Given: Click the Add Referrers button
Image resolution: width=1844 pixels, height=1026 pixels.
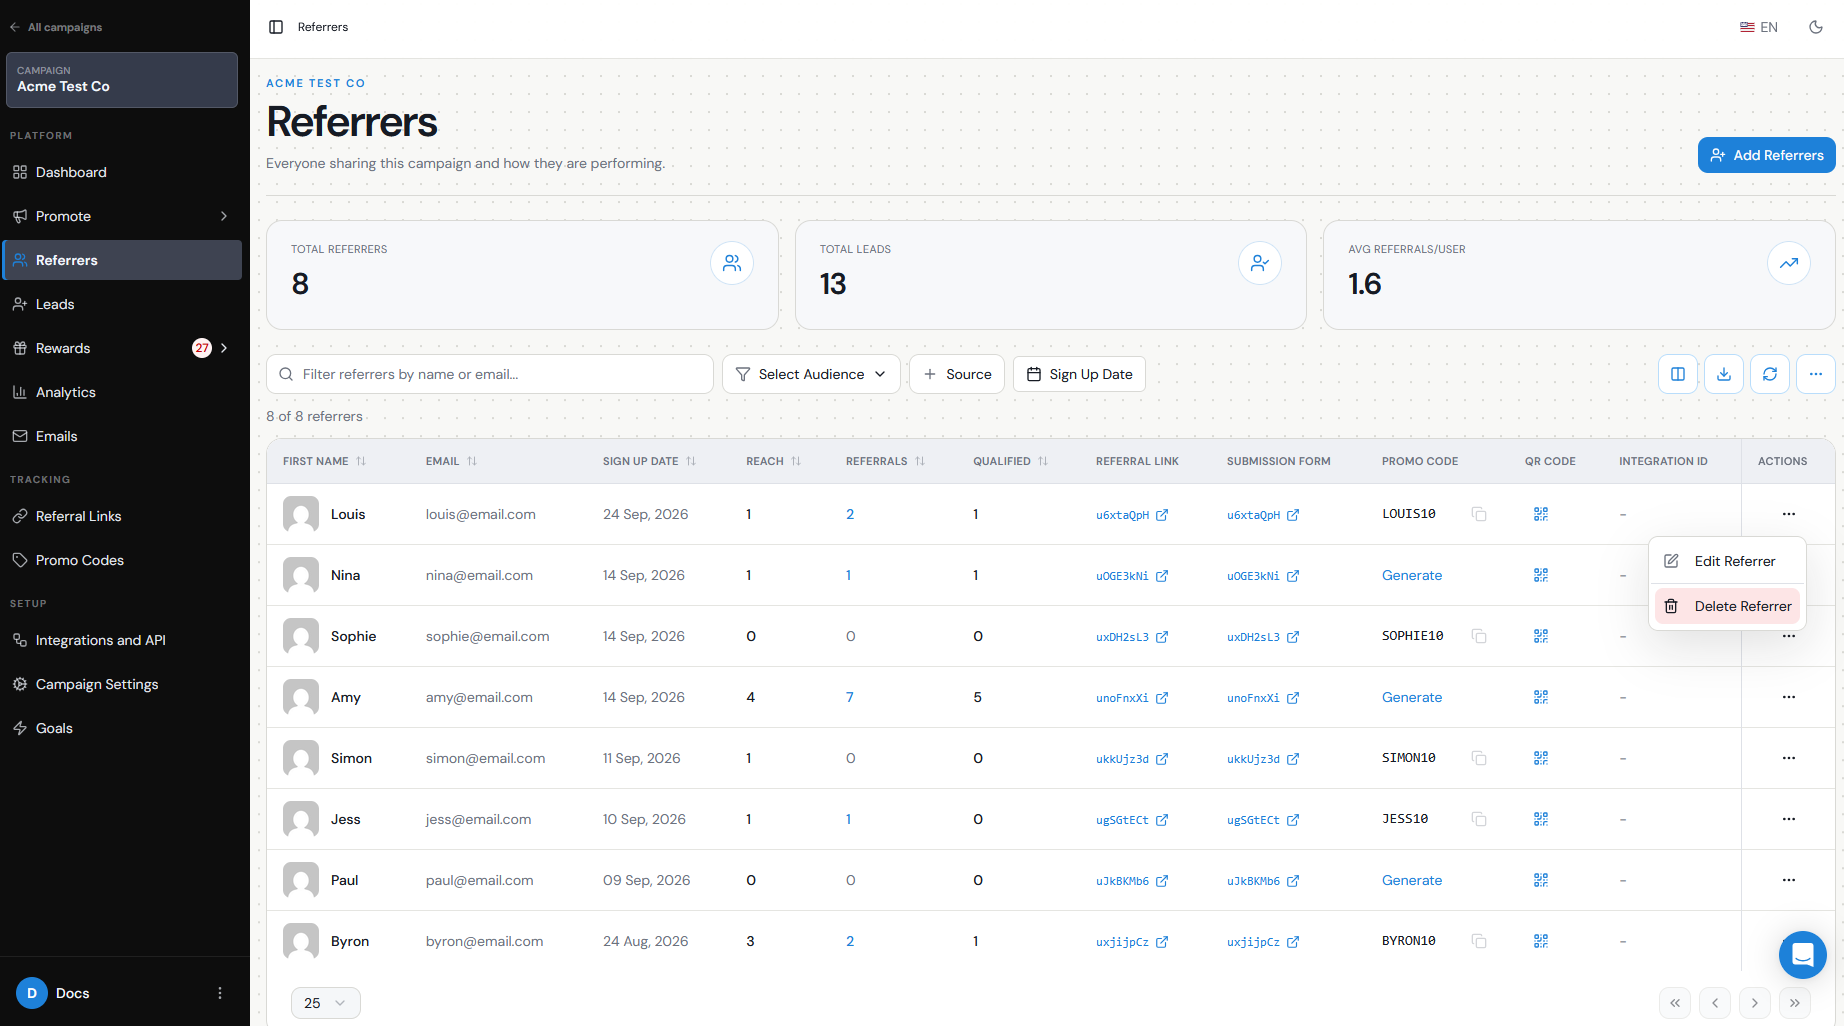Looking at the screenshot, I should click(x=1766, y=155).
